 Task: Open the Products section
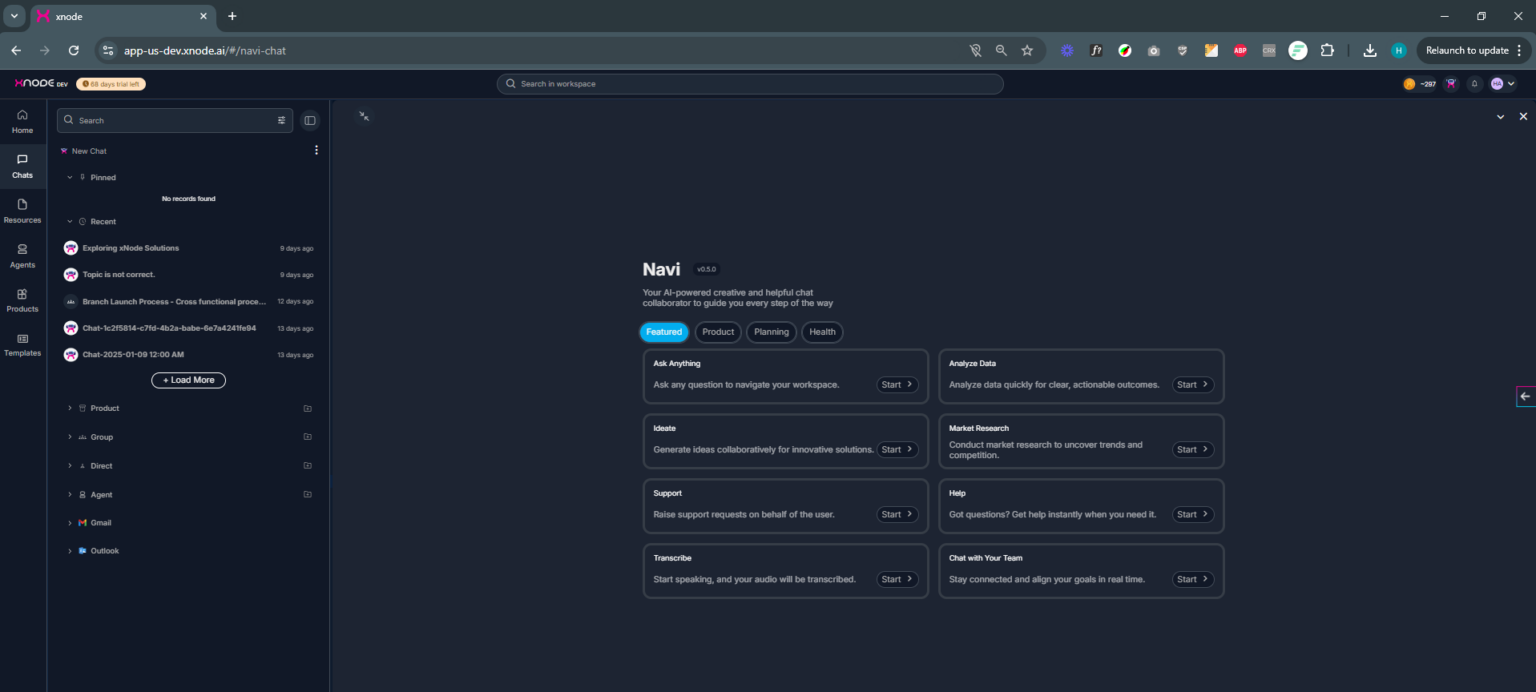(22, 299)
